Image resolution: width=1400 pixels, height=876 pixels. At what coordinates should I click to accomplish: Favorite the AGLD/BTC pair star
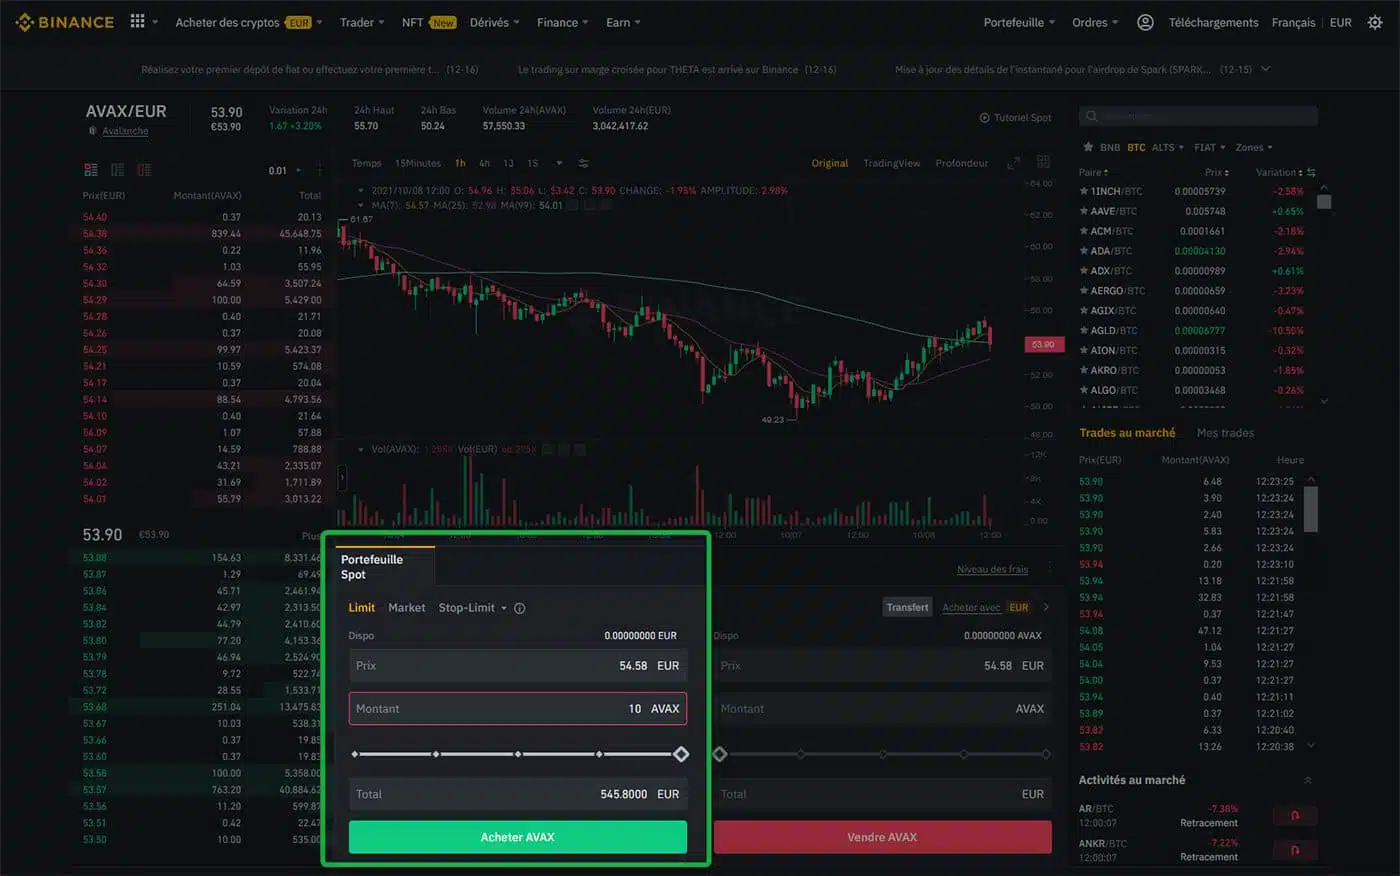(1083, 331)
